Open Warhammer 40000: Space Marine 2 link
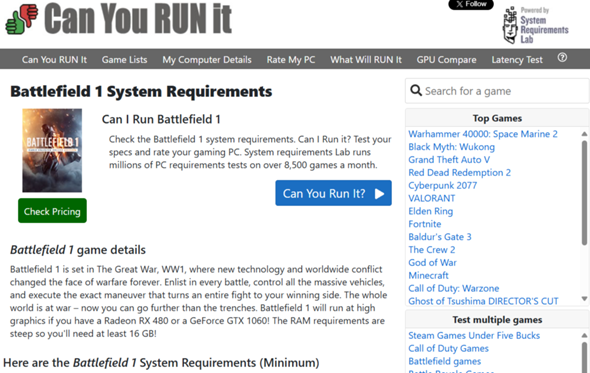Image resolution: width=590 pixels, height=373 pixels. [483, 134]
